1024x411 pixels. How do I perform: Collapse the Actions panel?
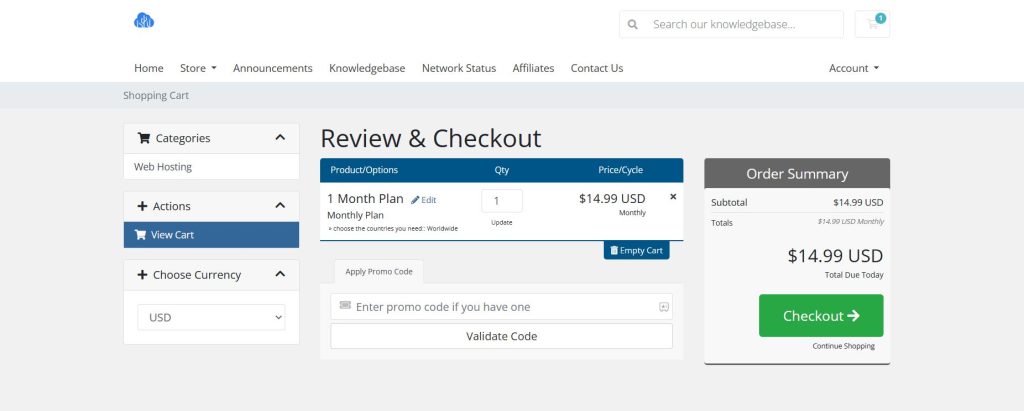[x=280, y=206]
